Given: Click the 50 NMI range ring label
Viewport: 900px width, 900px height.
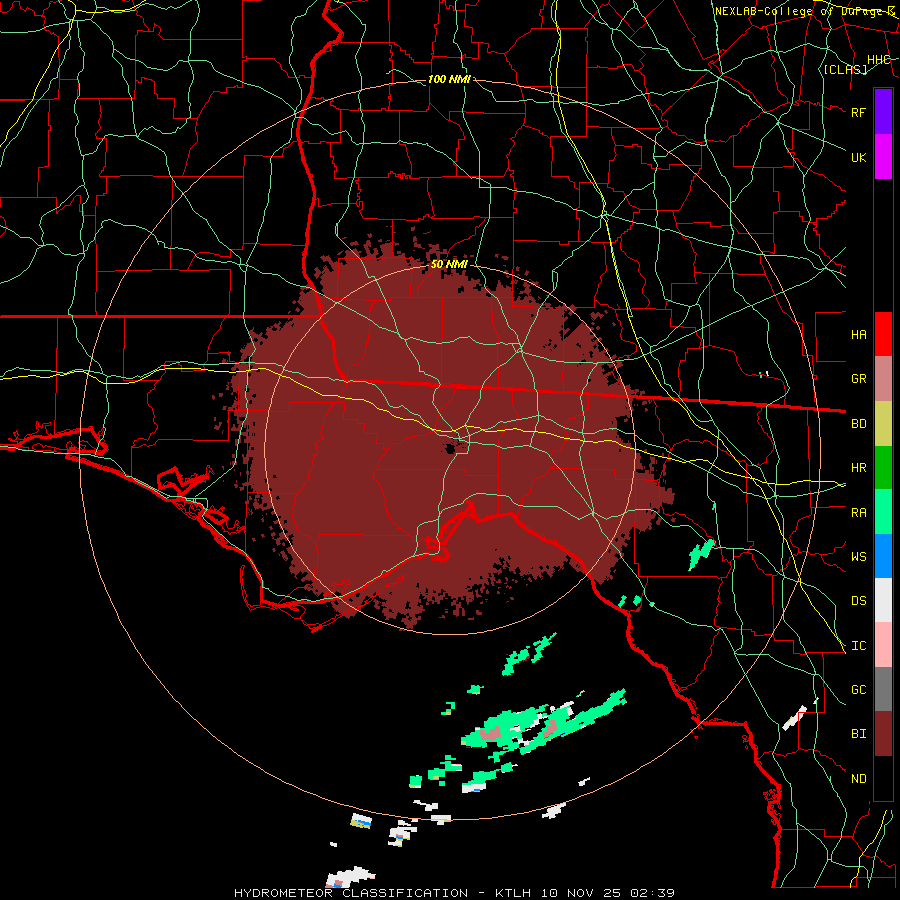Looking at the screenshot, I should (x=449, y=264).
